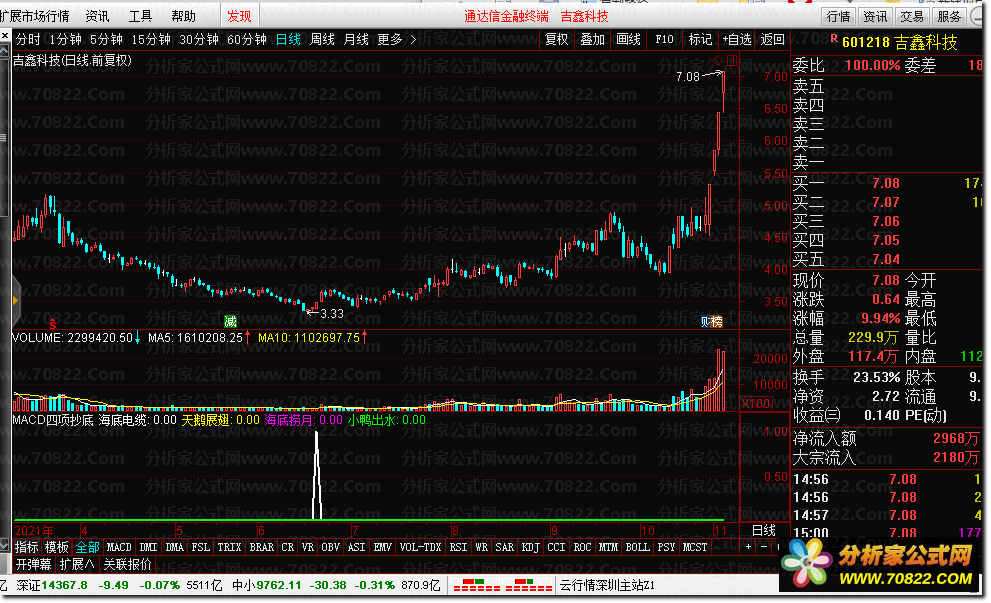
Task: Select the RSI indicator tab
Action: click(x=458, y=547)
